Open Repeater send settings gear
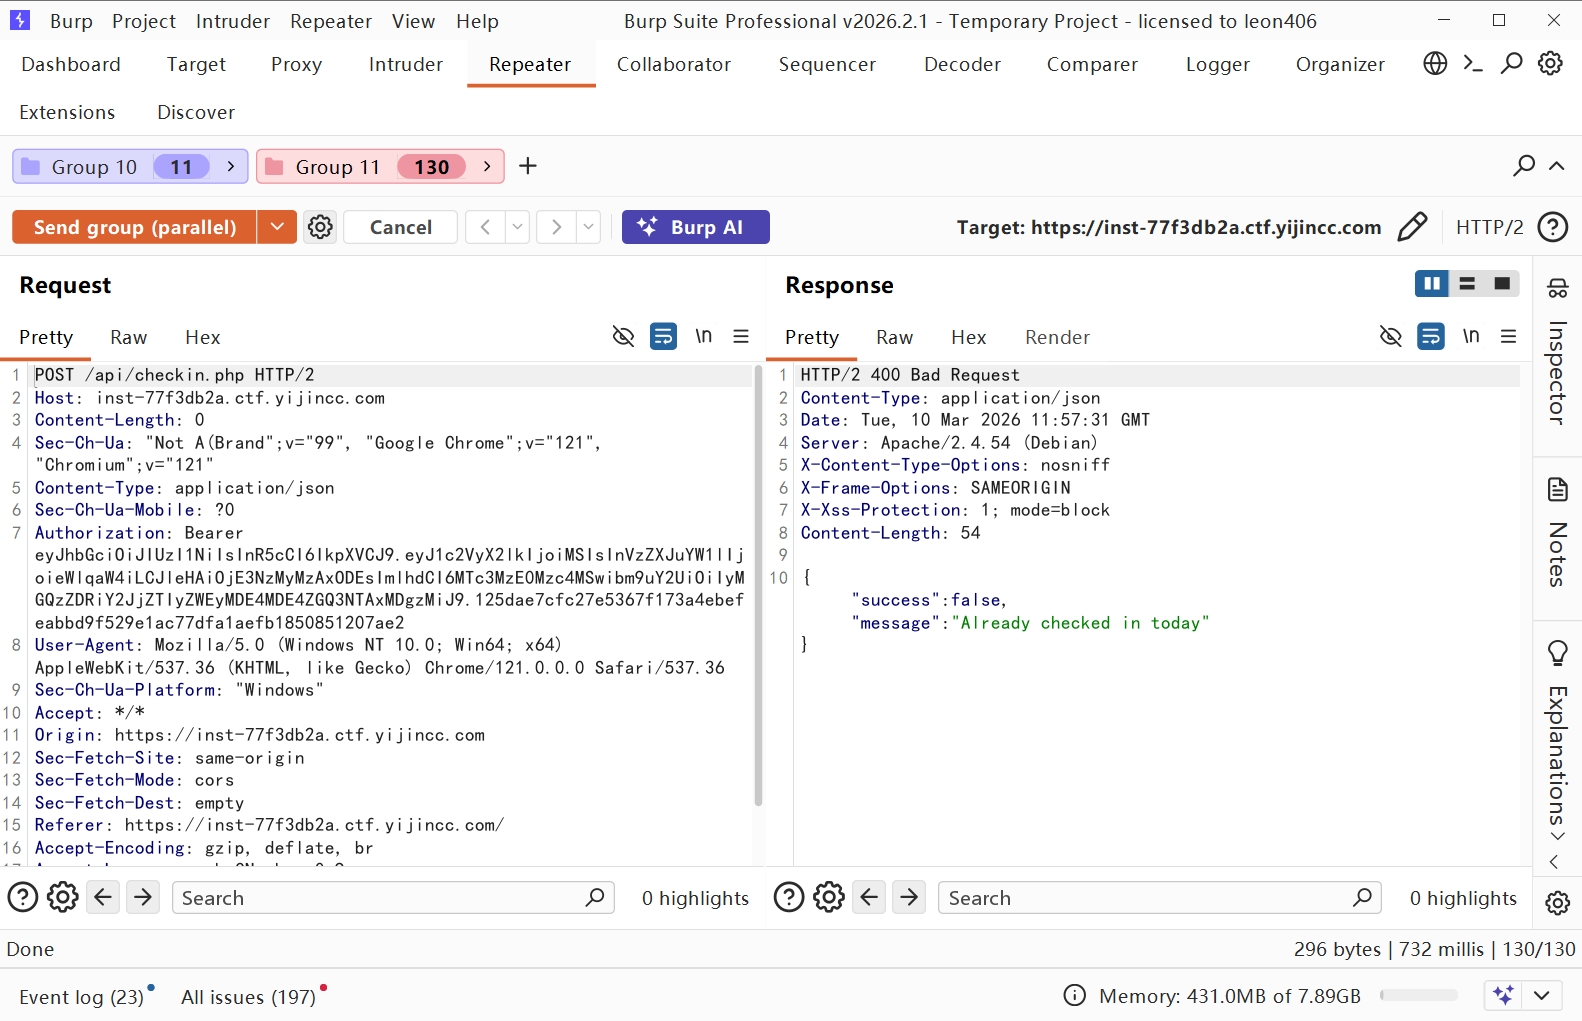Viewport: 1582px width, 1021px height. pos(320,227)
